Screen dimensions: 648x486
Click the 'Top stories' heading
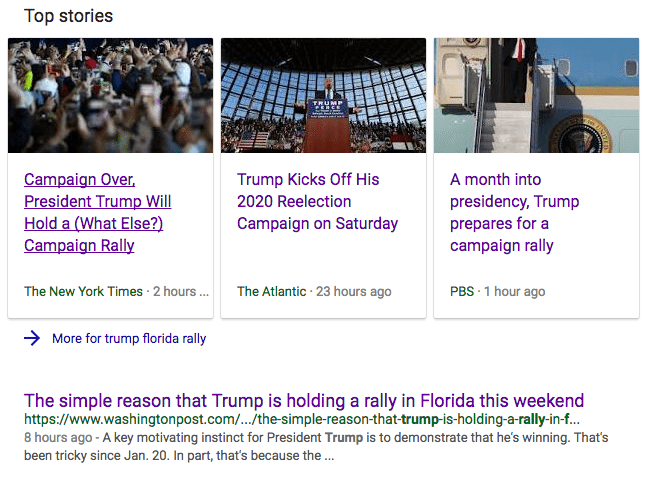click(x=68, y=16)
